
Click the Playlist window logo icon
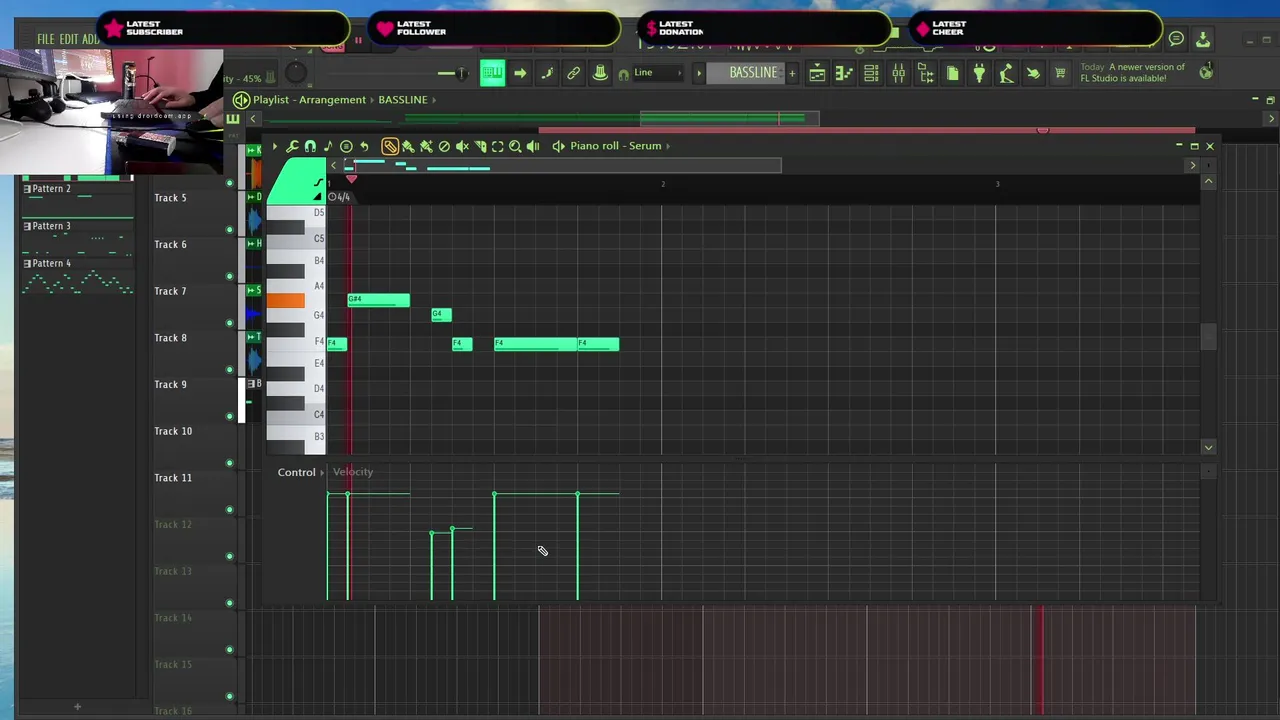241,100
